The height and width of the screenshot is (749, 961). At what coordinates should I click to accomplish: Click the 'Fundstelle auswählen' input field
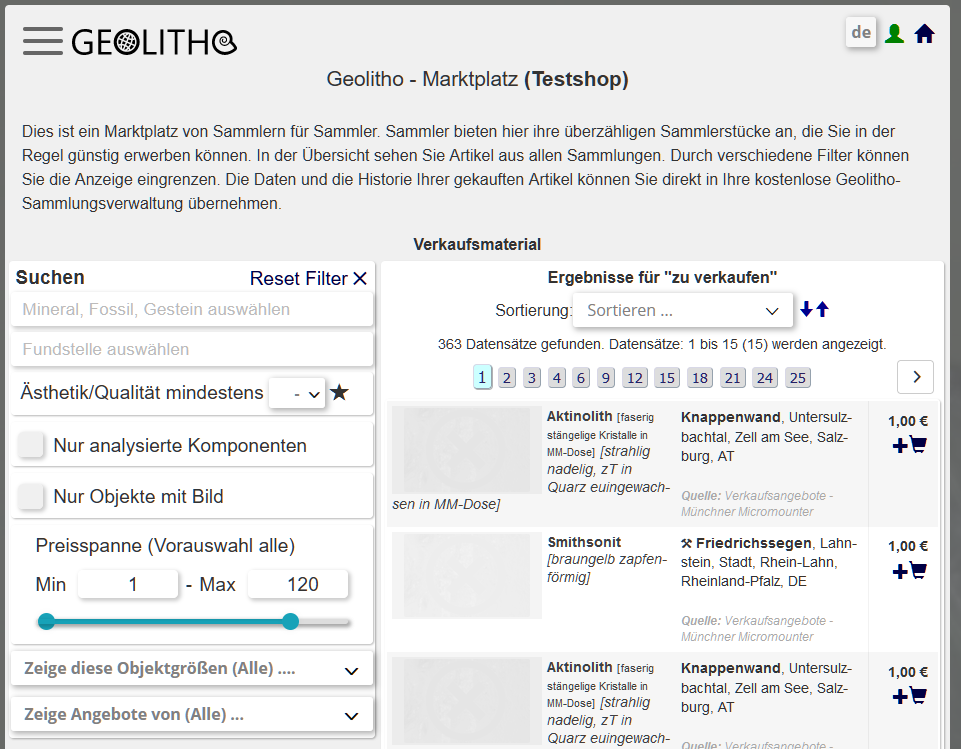click(x=192, y=350)
